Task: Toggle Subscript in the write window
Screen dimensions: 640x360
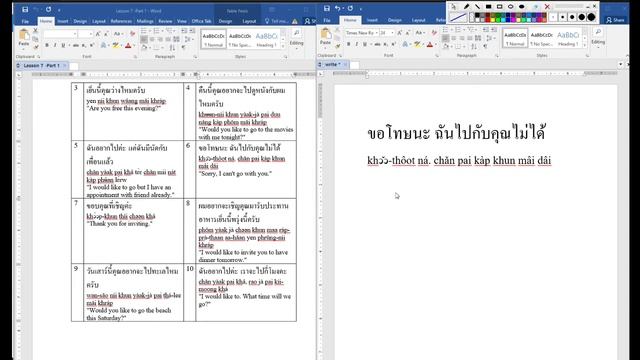Action: pyautogui.click(x=386, y=44)
